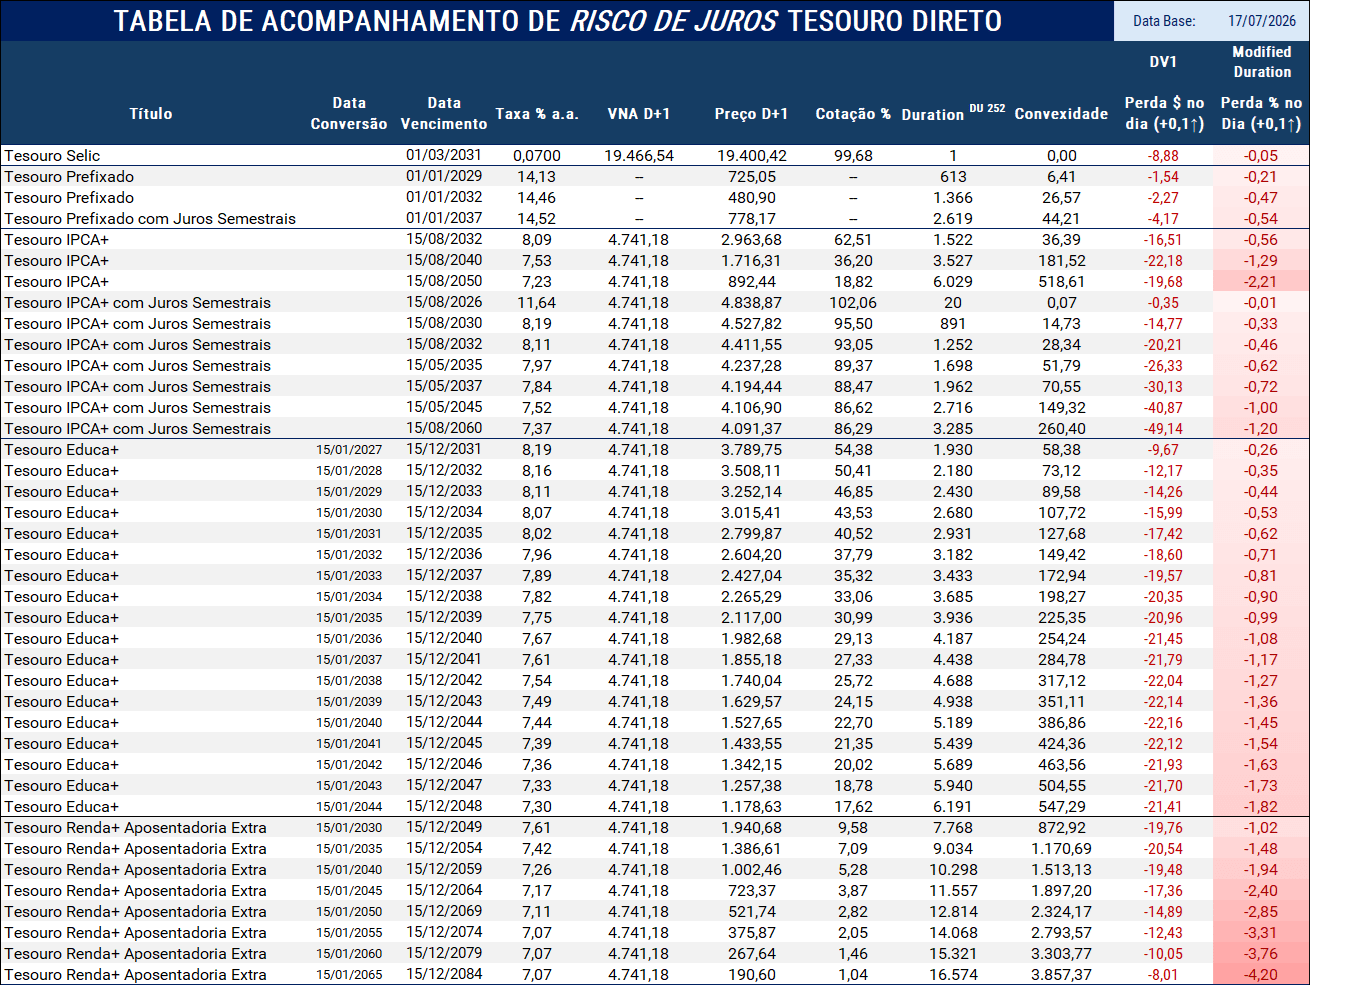Select the 'Perda % no Dia' column header

[x=1262, y=114]
